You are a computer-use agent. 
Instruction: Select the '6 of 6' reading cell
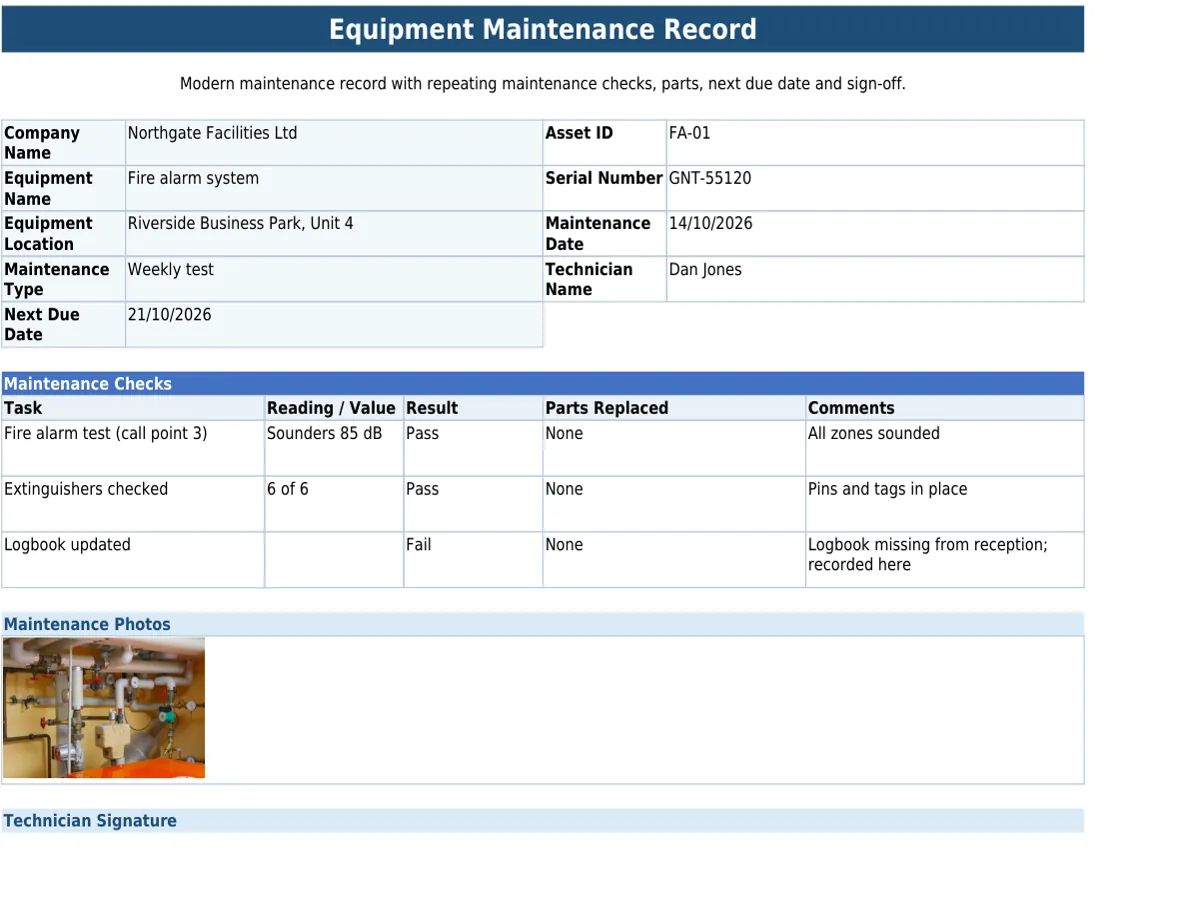(334, 504)
